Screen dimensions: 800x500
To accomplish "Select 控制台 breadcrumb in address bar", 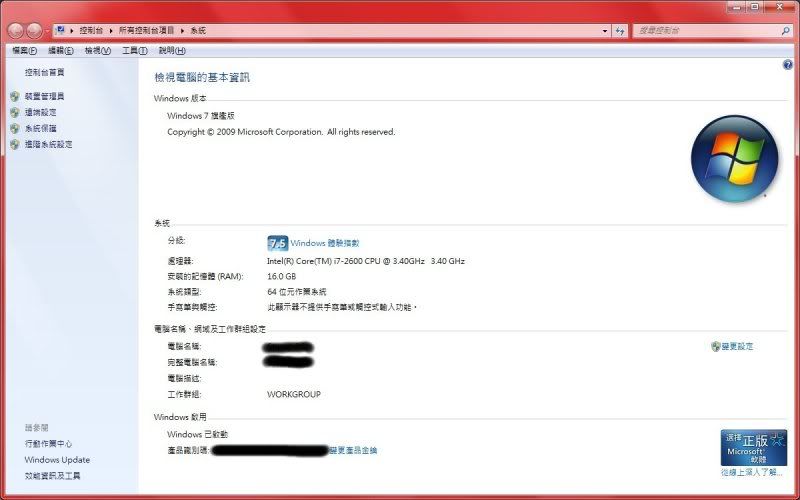I will 91,31.
